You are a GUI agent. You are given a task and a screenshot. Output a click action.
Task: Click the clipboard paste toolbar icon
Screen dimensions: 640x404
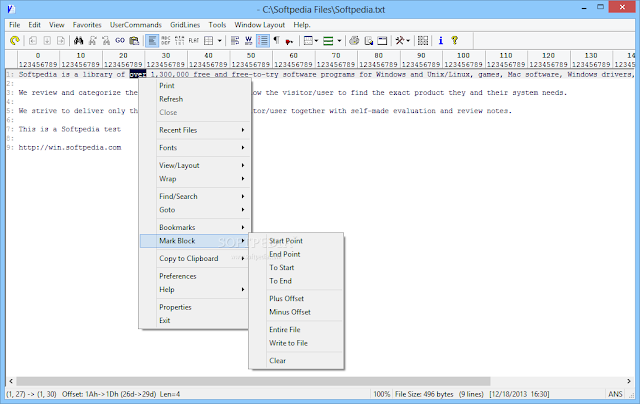coord(134,40)
